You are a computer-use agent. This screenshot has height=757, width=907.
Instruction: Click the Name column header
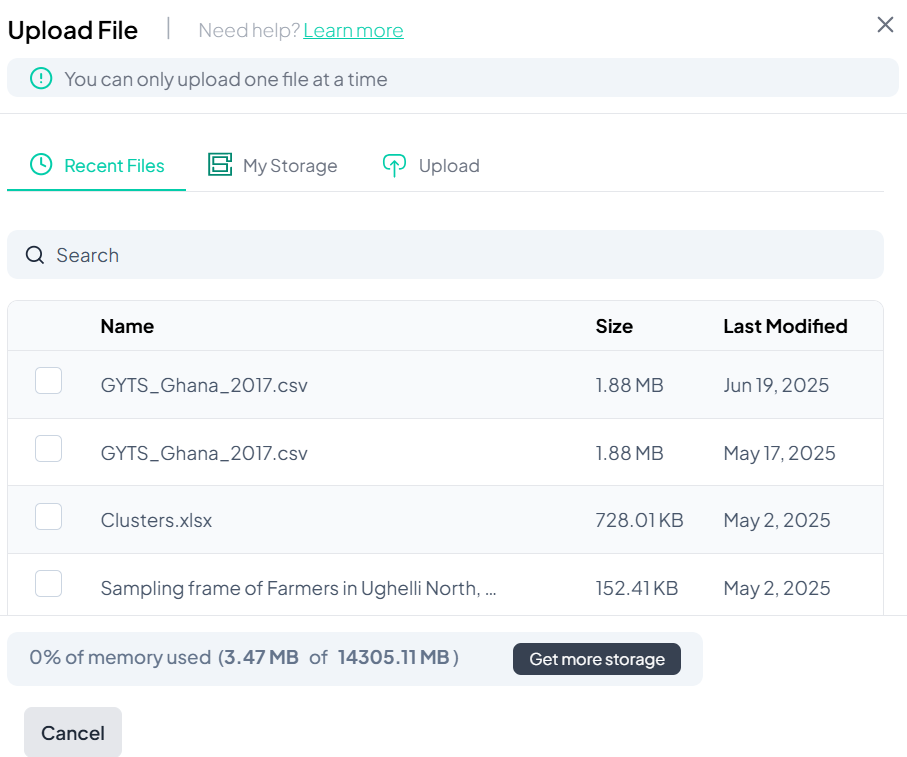127,326
